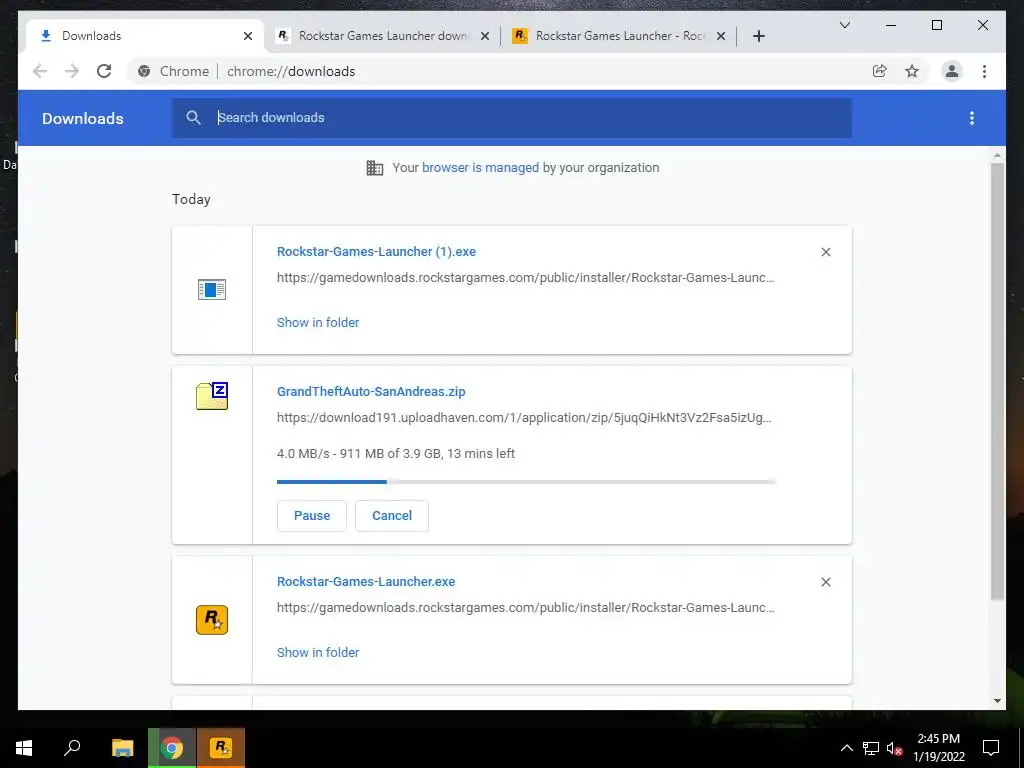The width and height of the screenshot is (1024, 768).
Task: Click the managed organization building icon
Action: [x=375, y=168]
